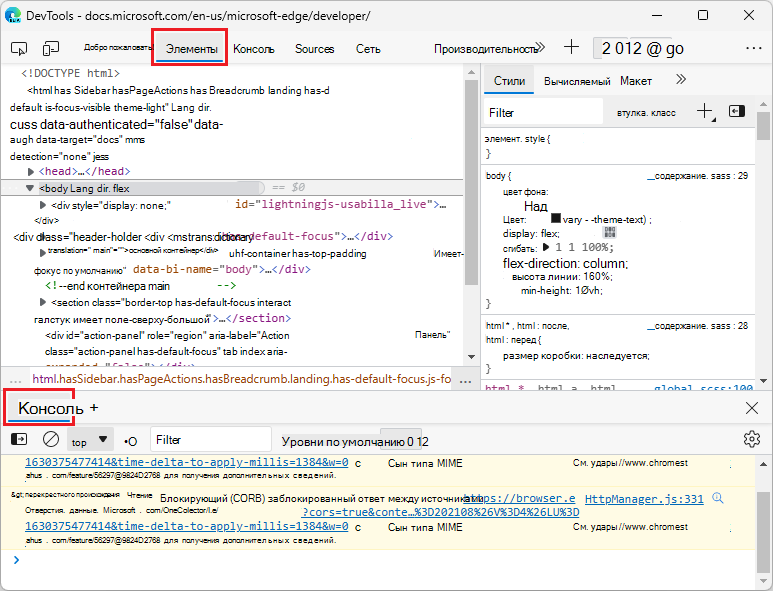Open the Элементы tab
Screen dimensions: 773x591
pyautogui.click(x=191, y=49)
